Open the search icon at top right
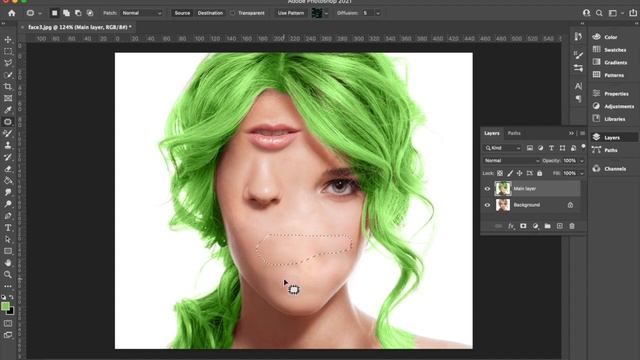The width and height of the screenshot is (640, 360). [x=599, y=13]
